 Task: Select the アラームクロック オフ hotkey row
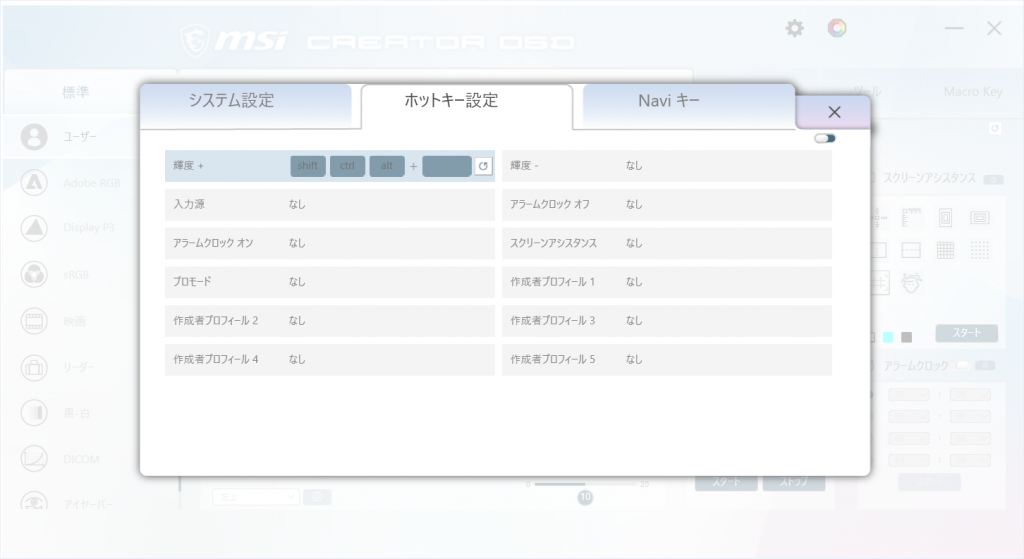pyautogui.click(x=667, y=204)
